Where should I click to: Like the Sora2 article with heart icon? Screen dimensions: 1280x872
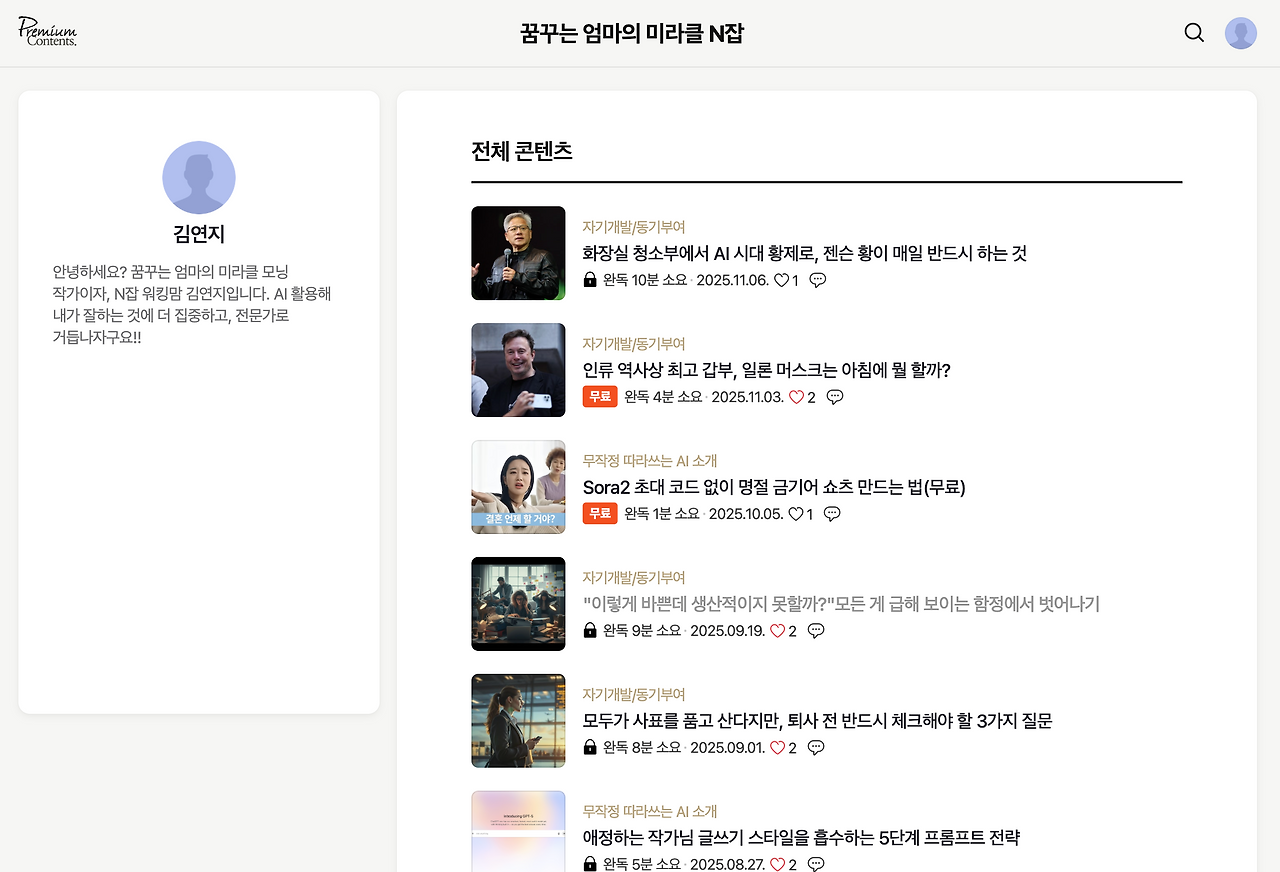pyautogui.click(x=796, y=514)
